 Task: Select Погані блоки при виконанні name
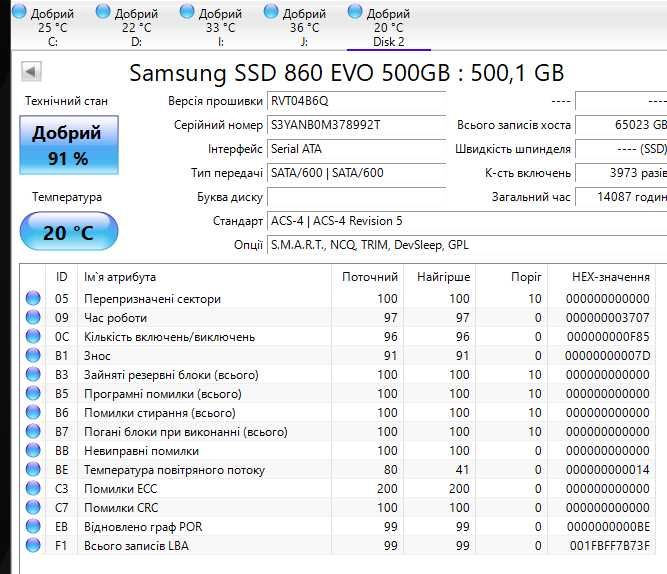click(x=185, y=432)
